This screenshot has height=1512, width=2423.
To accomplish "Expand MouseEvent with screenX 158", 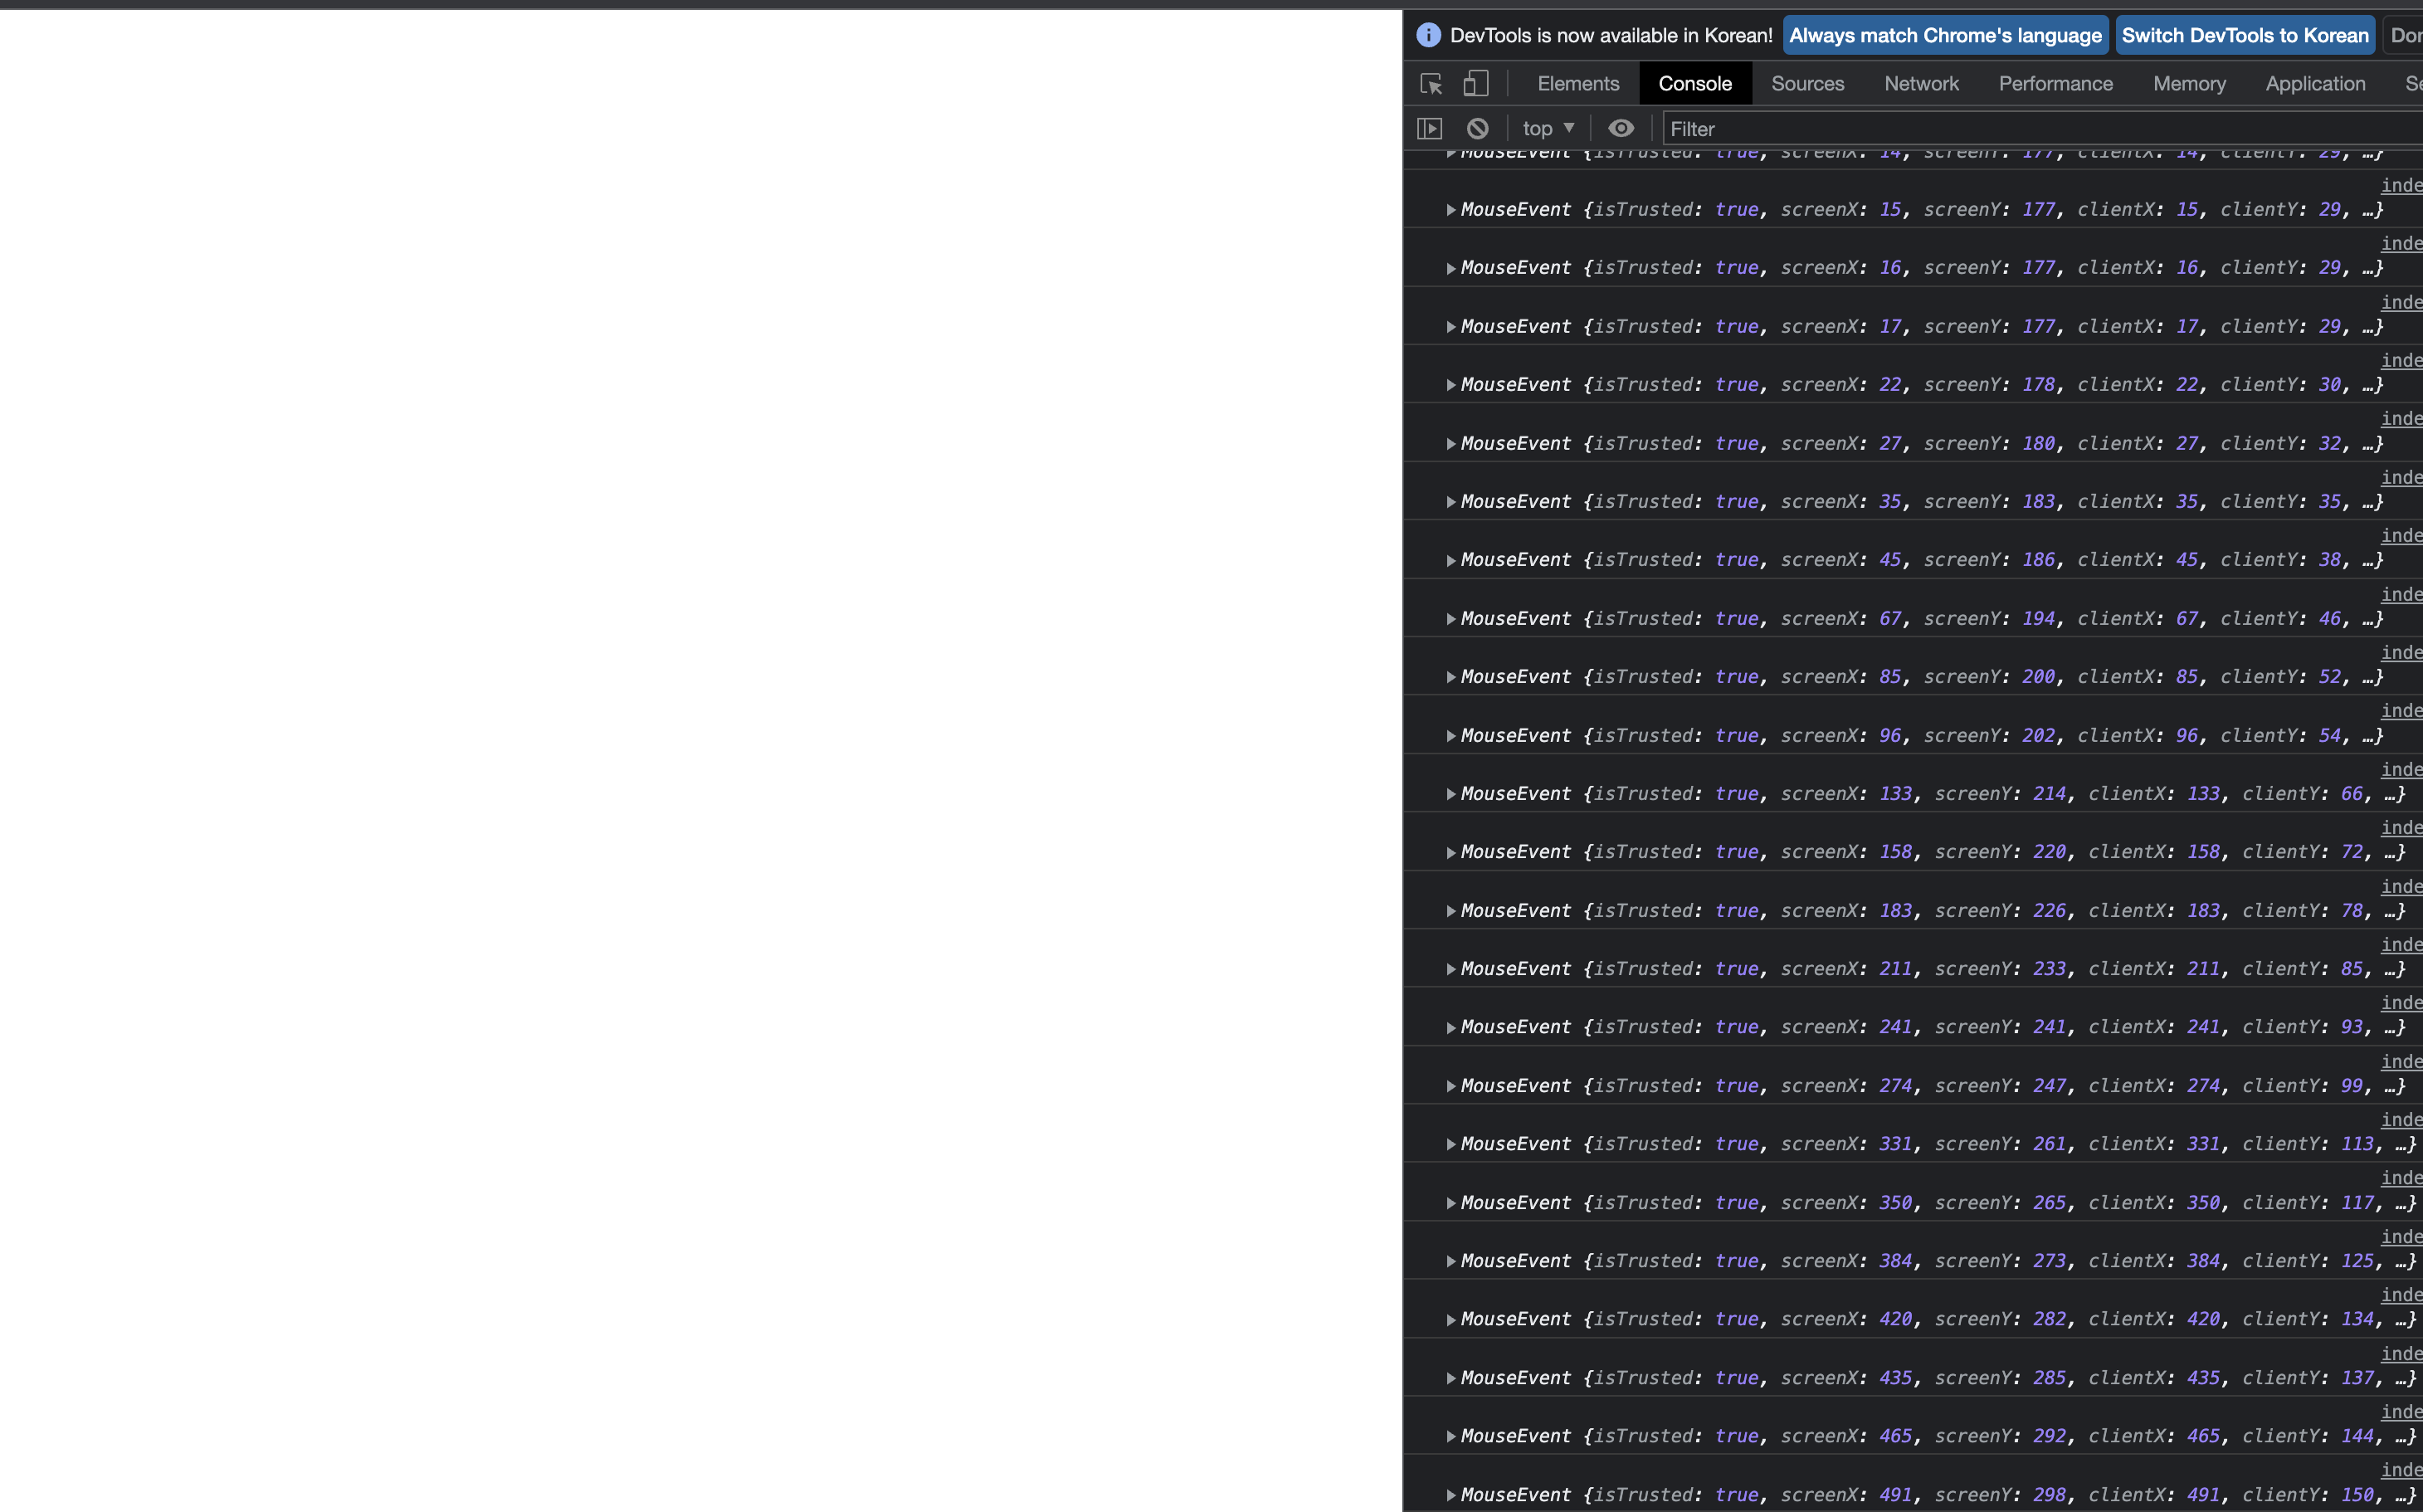I will [1451, 852].
